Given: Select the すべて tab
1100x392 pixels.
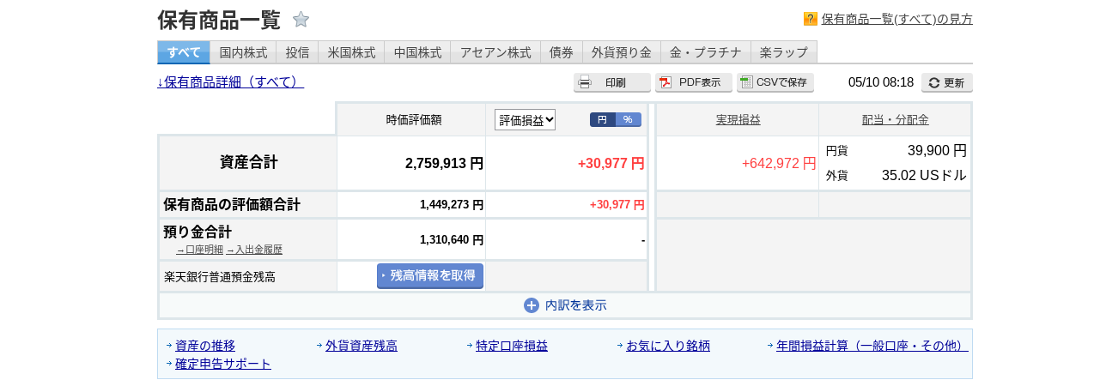Looking at the screenshot, I should coord(184,52).
